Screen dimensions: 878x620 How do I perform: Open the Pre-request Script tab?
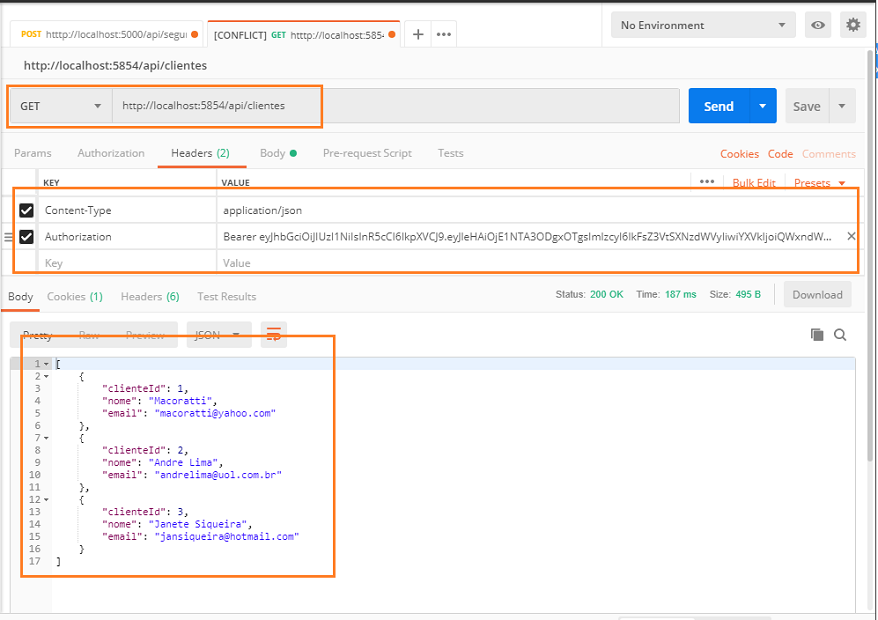point(367,153)
